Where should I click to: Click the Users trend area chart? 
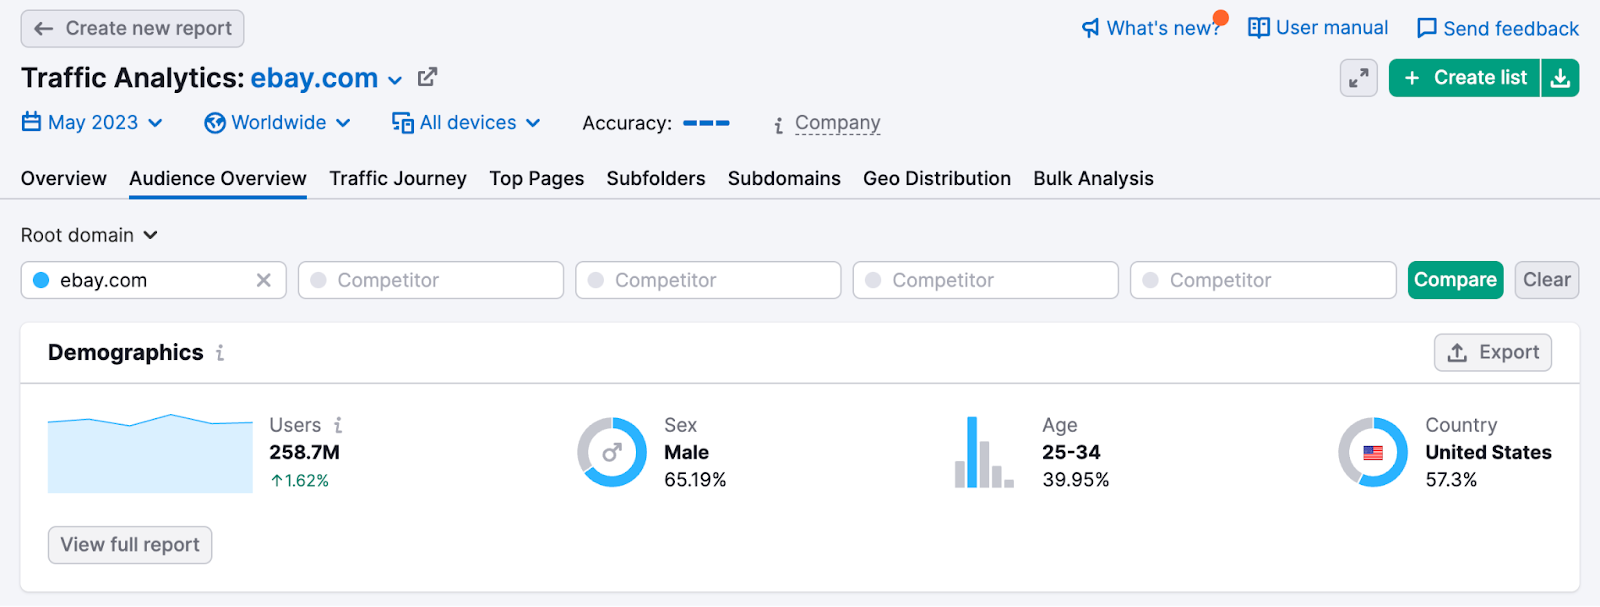[150, 453]
